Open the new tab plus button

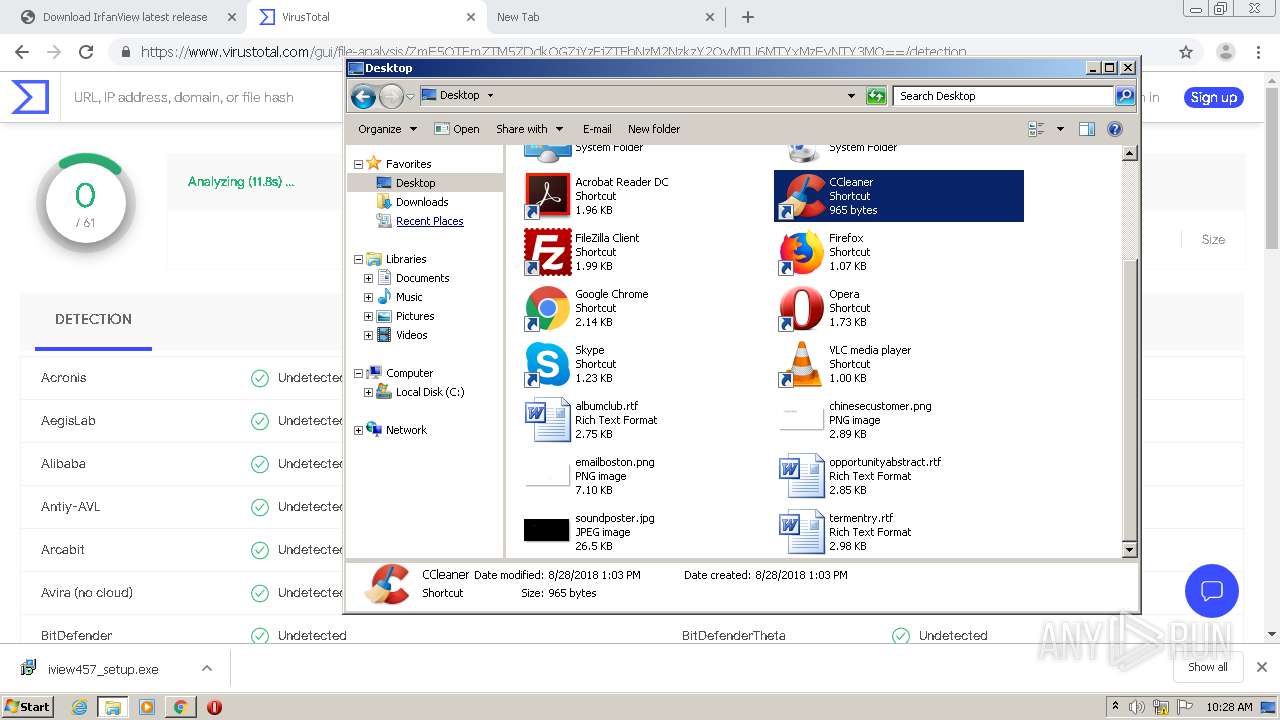pos(747,17)
